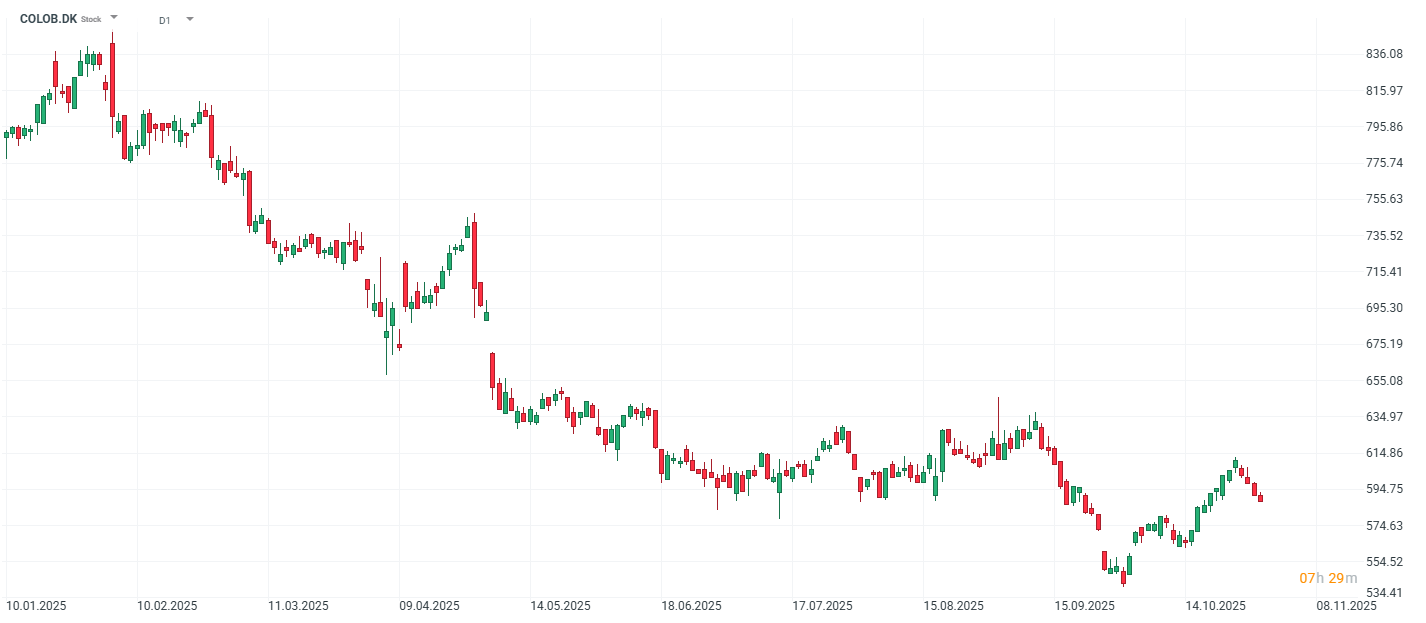
Task: Click the 07h 29m candle countdown timer
Action: [1328, 578]
